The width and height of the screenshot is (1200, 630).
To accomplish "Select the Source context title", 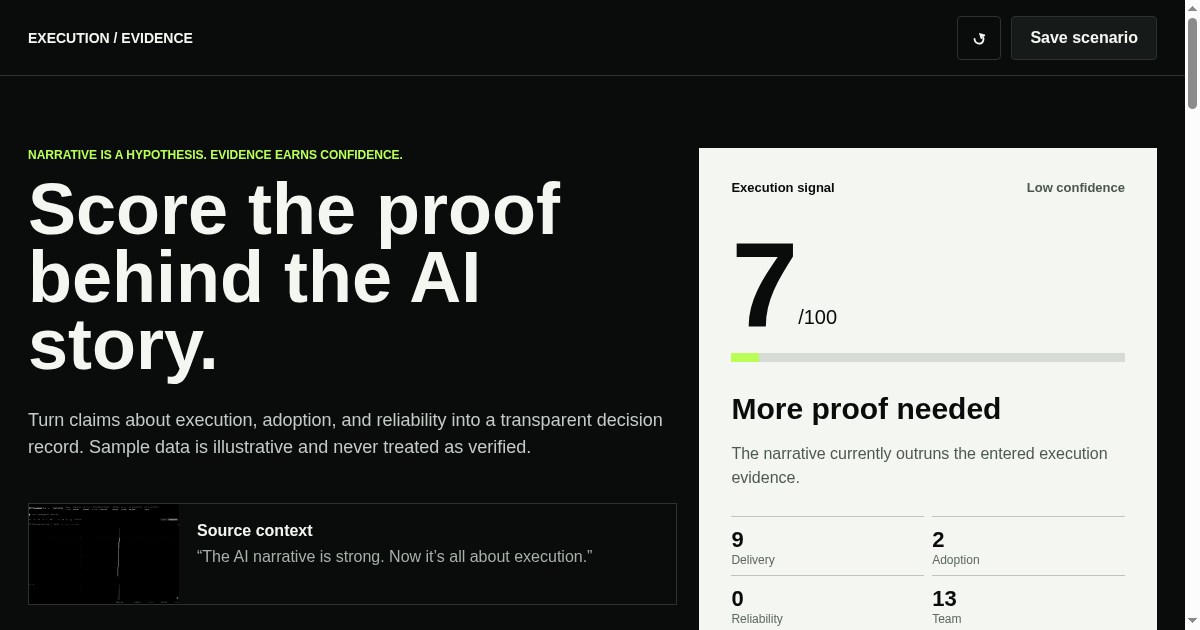I will point(255,530).
